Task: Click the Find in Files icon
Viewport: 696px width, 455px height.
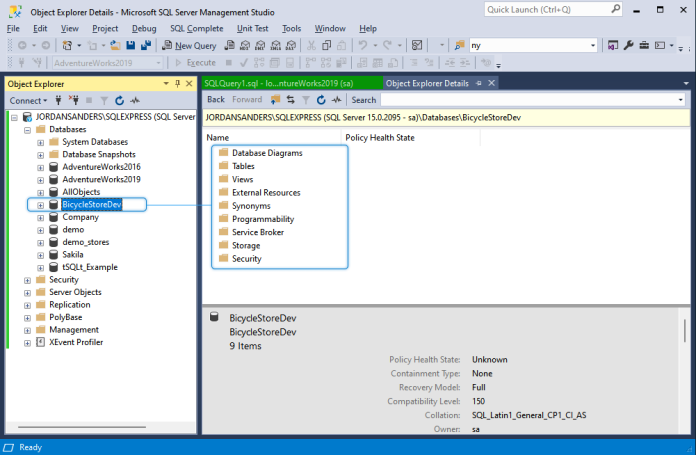Action: pos(459,45)
